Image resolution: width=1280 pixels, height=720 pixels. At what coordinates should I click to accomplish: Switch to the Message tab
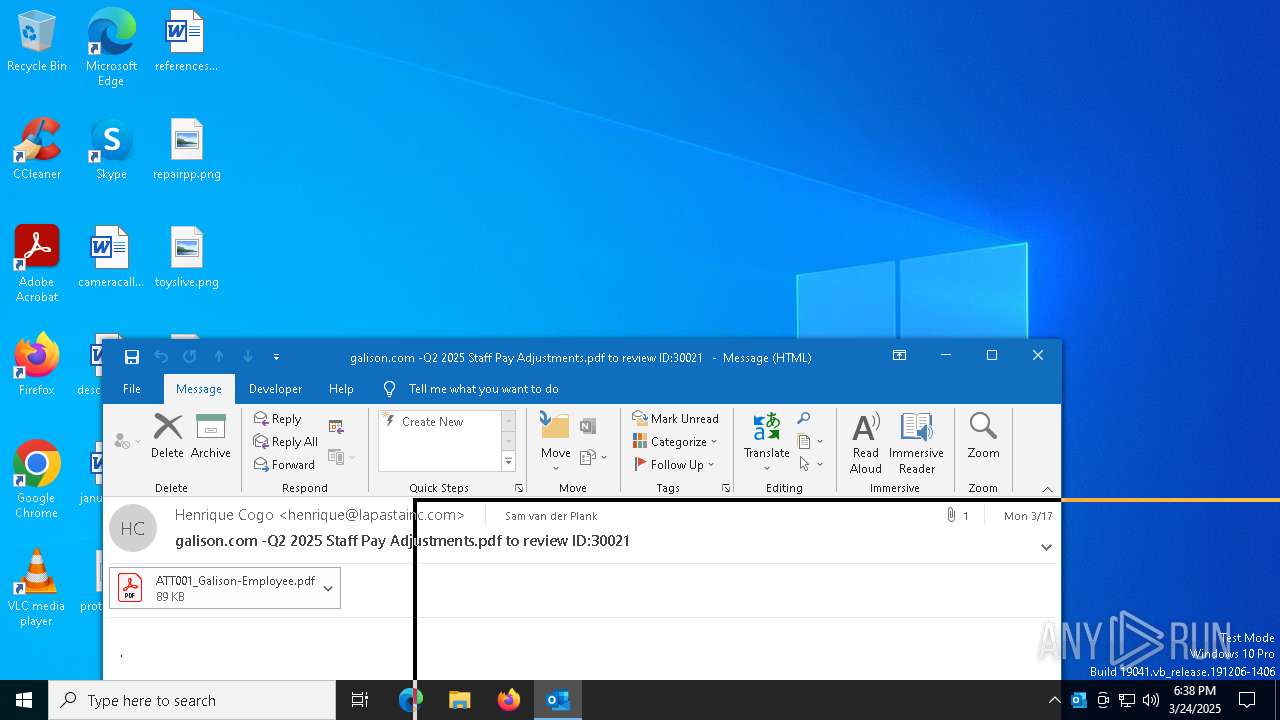tap(199, 389)
